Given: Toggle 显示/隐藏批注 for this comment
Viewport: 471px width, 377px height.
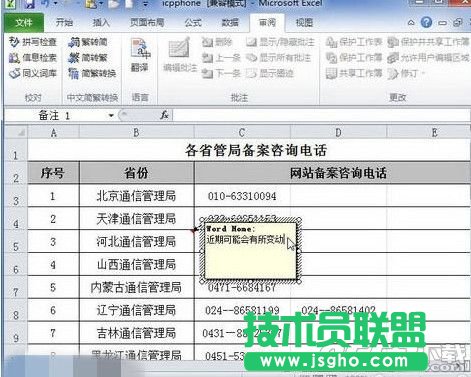Looking at the screenshot, I should (x=280, y=42).
